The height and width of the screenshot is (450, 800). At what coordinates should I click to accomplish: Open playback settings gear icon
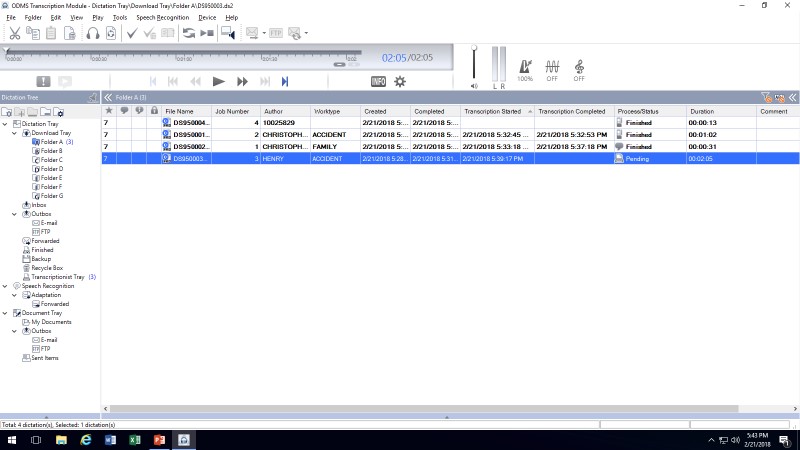click(x=400, y=82)
